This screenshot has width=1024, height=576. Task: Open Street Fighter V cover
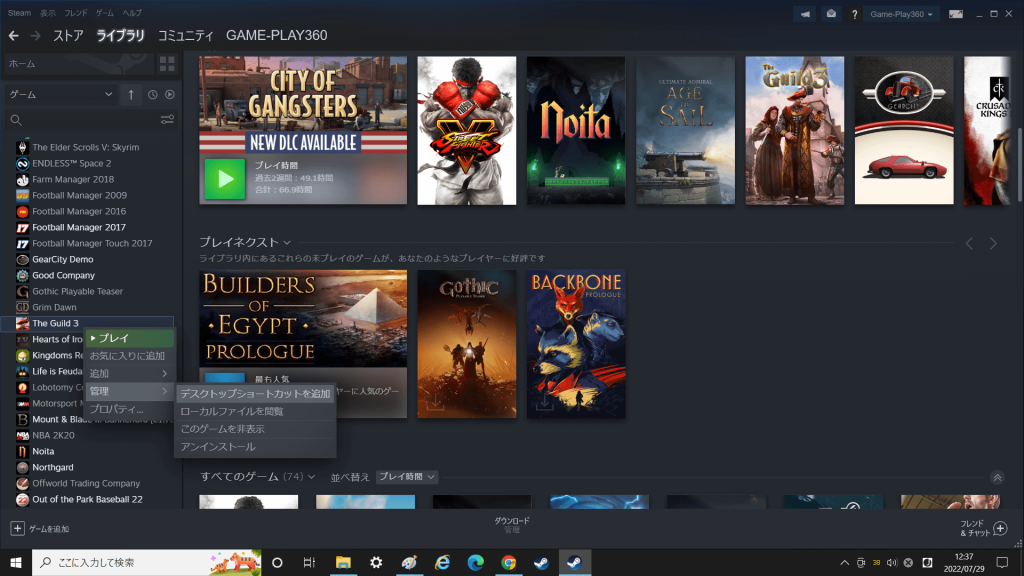(x=467, y=130)
